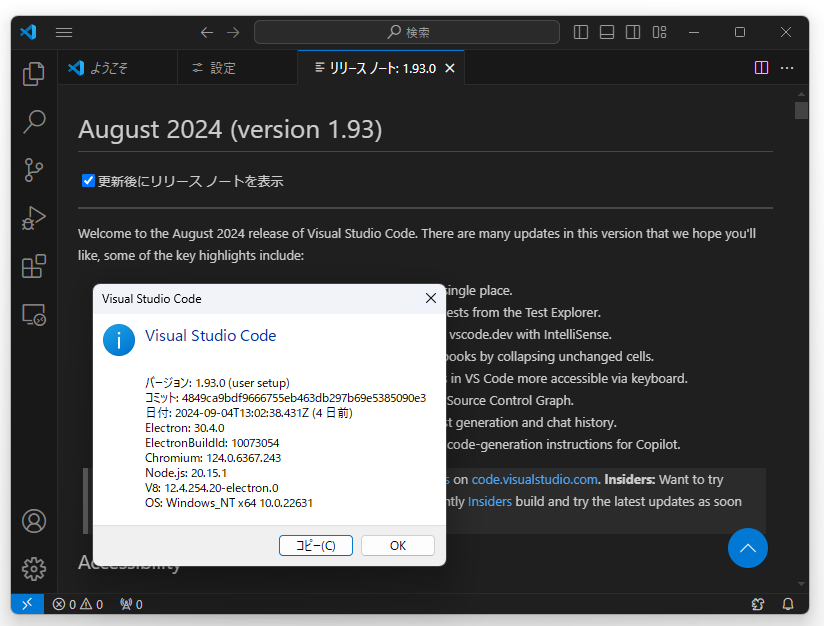Image resolution: width=824 pixels, height=626 pixels.
Task: Open the notifications bell
Action: pyautogui.click(x=786, y=604)
